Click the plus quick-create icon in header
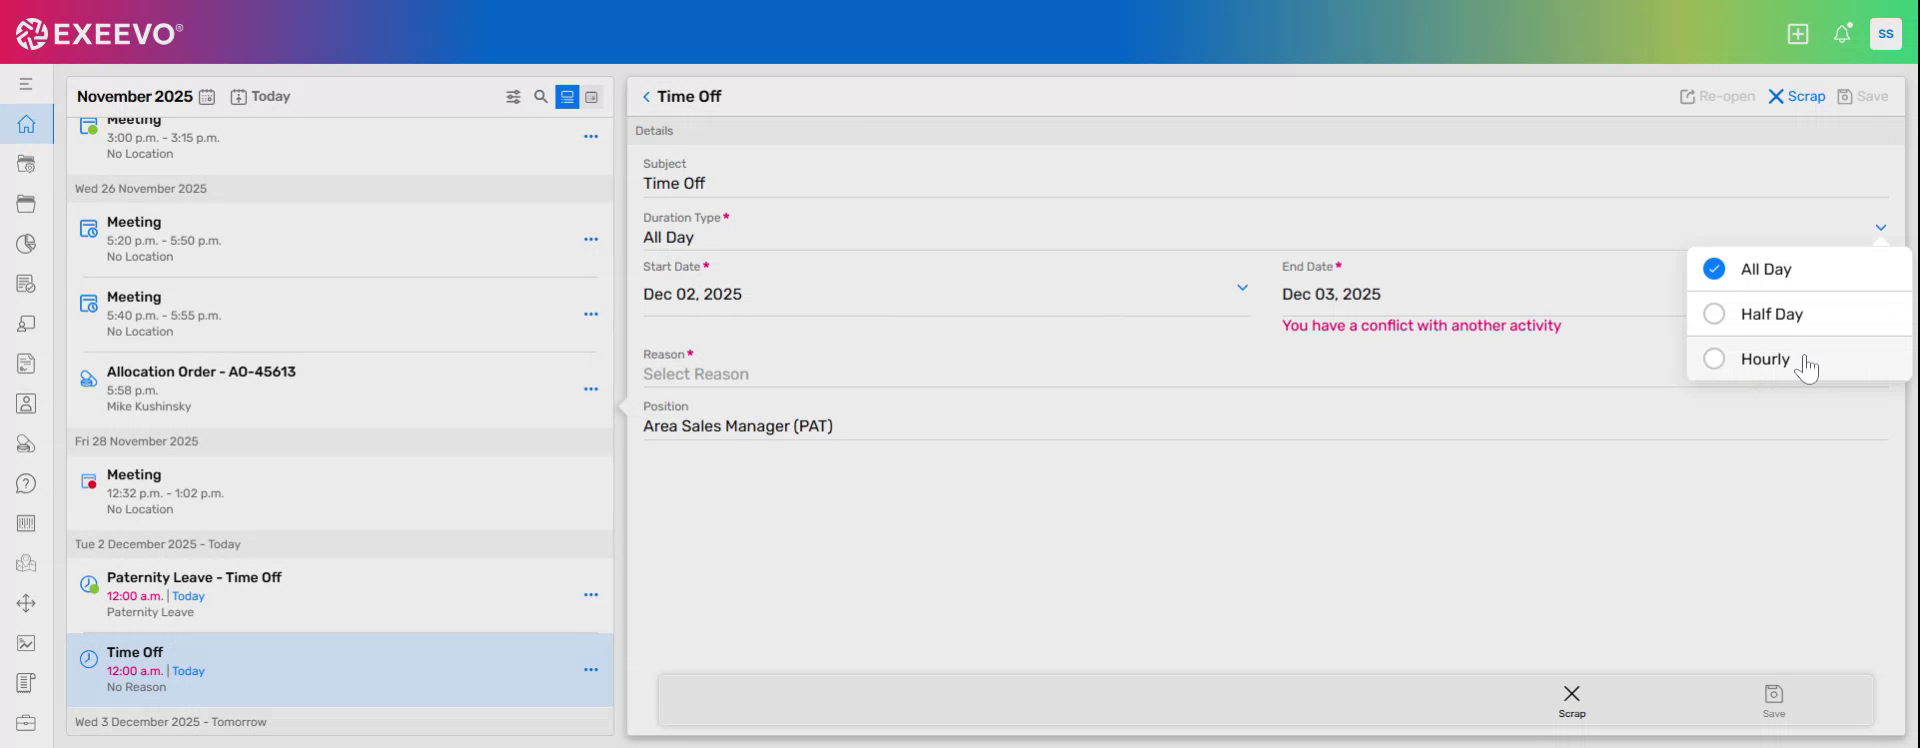This screenshot has height=748, width=1920. point(1798,34)
